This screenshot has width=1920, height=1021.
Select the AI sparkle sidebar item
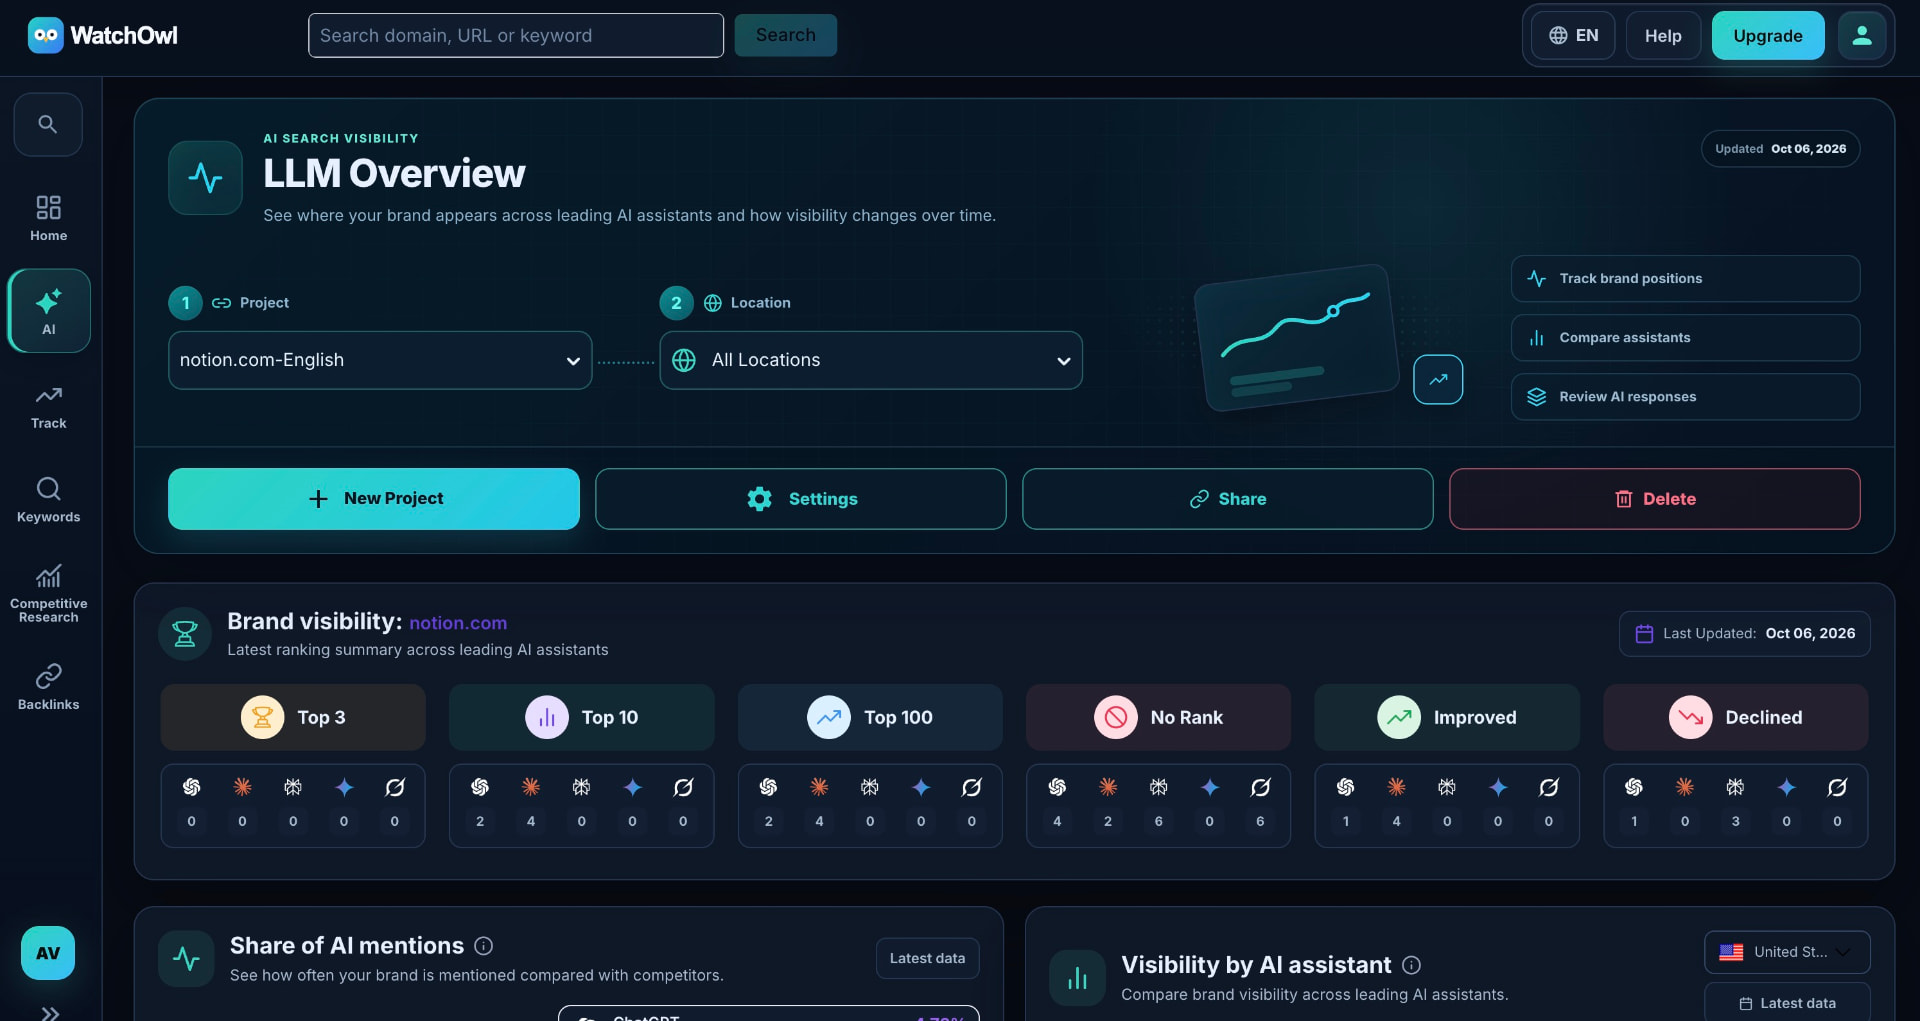[49, 311]
